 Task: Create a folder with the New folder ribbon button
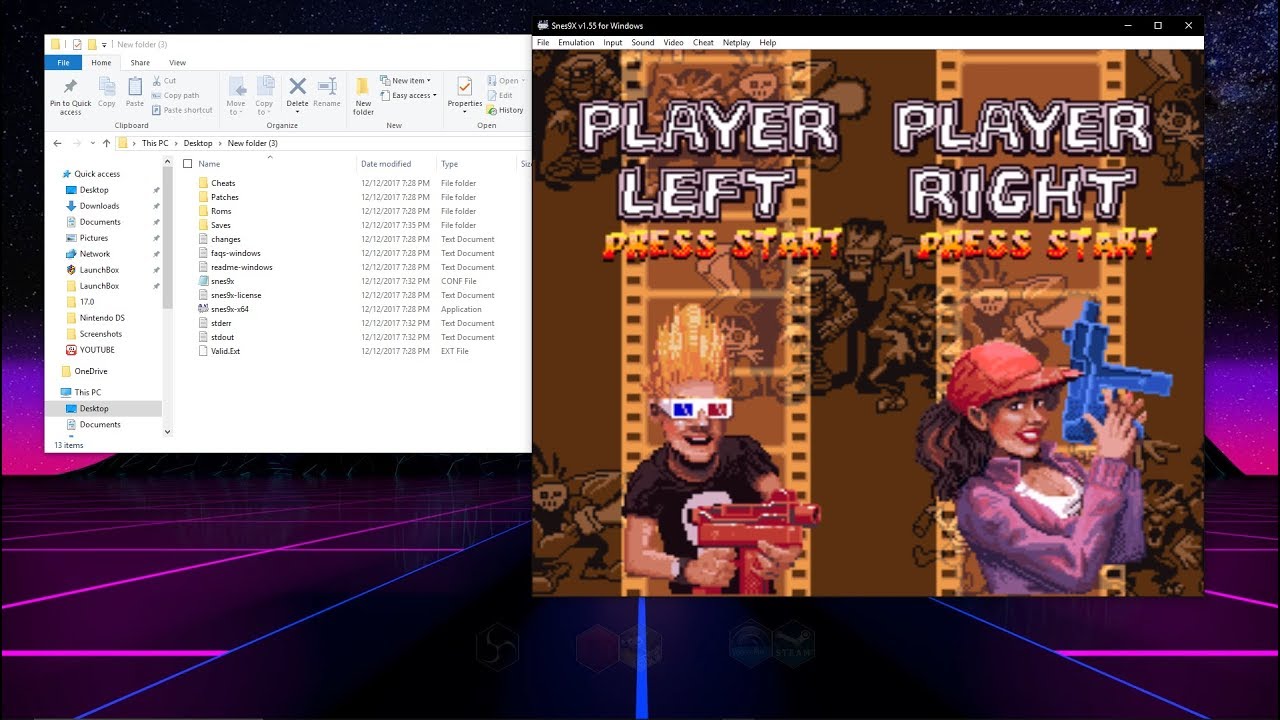363,95
